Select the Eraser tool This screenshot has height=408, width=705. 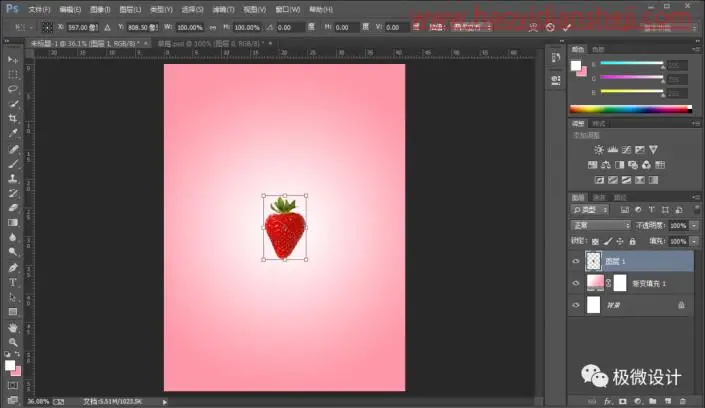(x=13, y=208)
